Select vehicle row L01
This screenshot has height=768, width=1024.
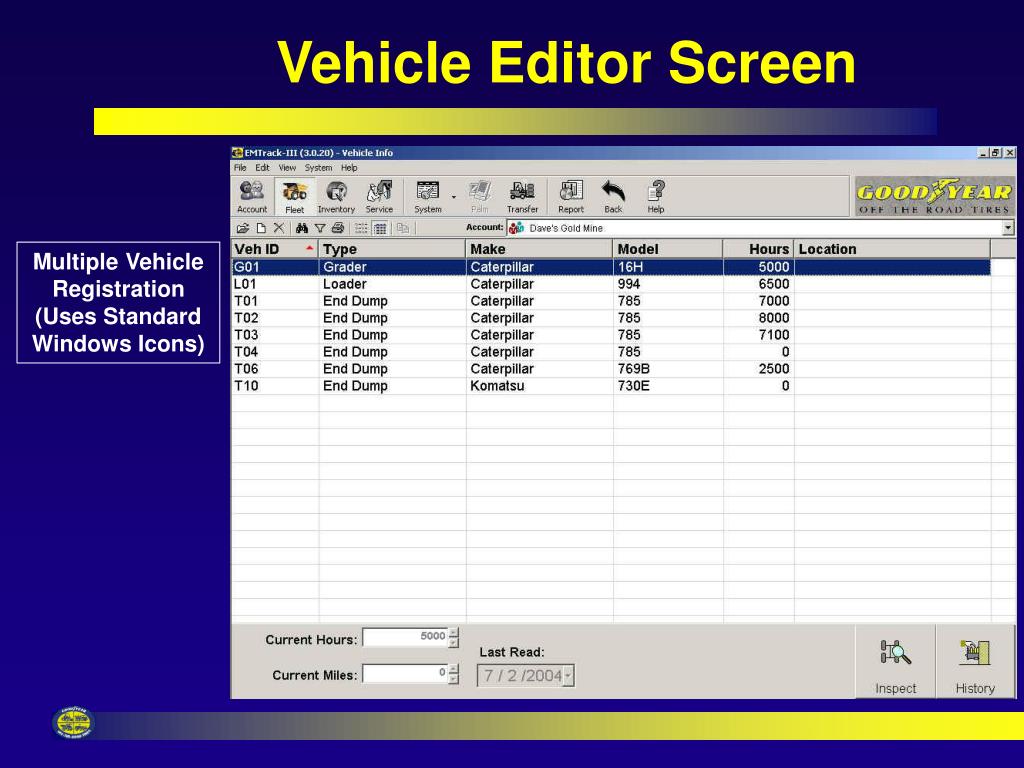pos(611,284)
